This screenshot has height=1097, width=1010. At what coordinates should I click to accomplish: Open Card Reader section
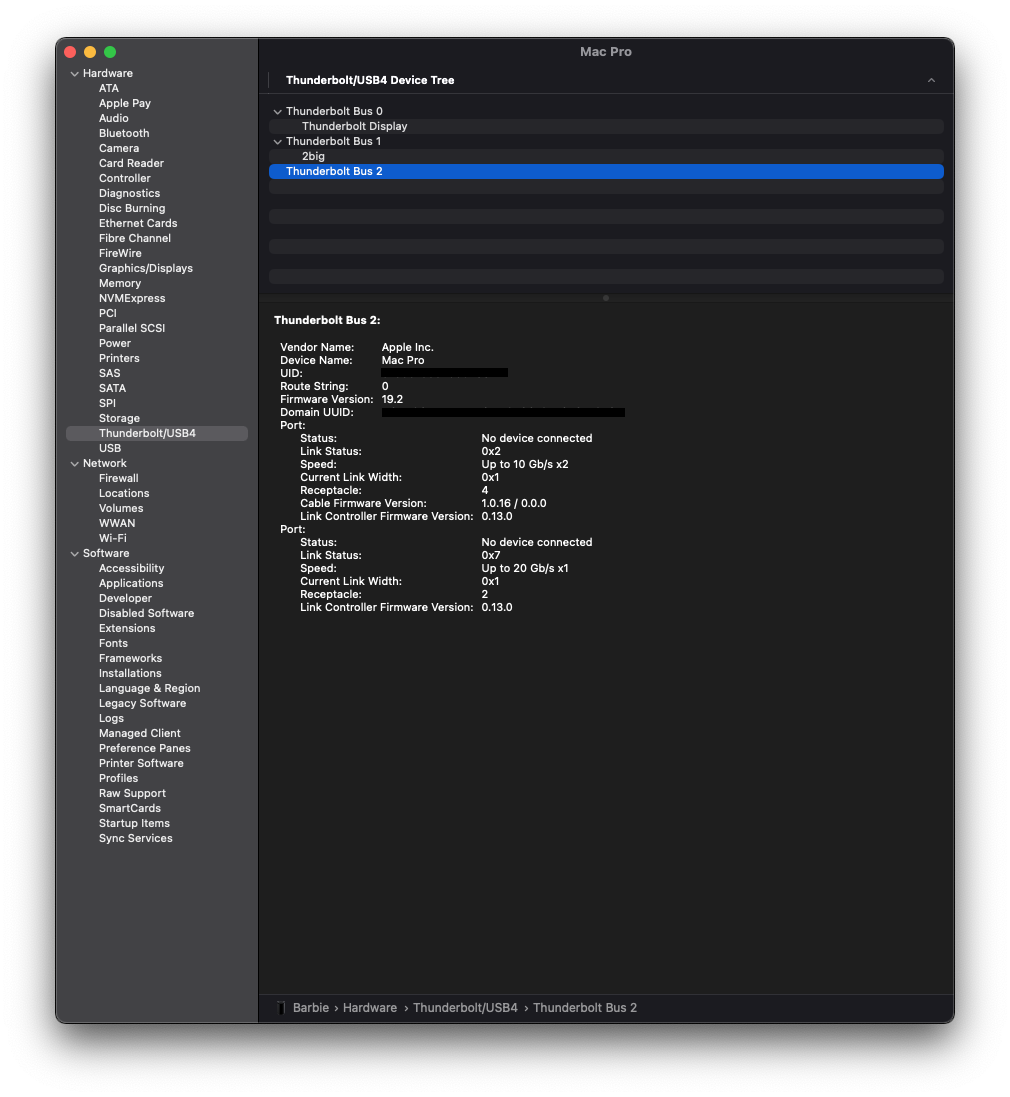pos(131,163)
